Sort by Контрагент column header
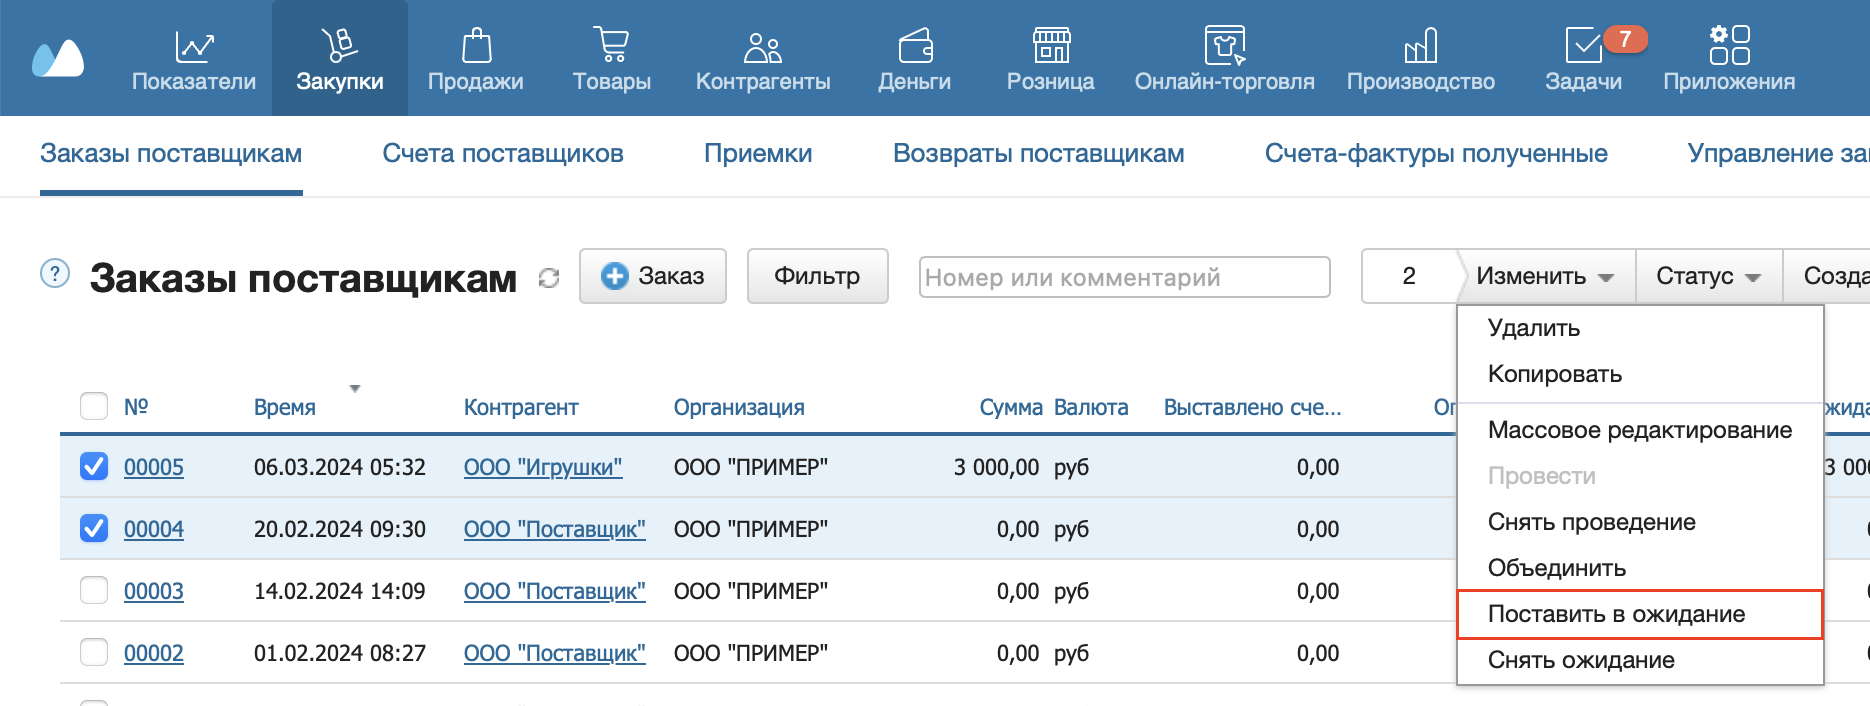The width and height of the screenshot is (1870, 706). tap(521, 407)
